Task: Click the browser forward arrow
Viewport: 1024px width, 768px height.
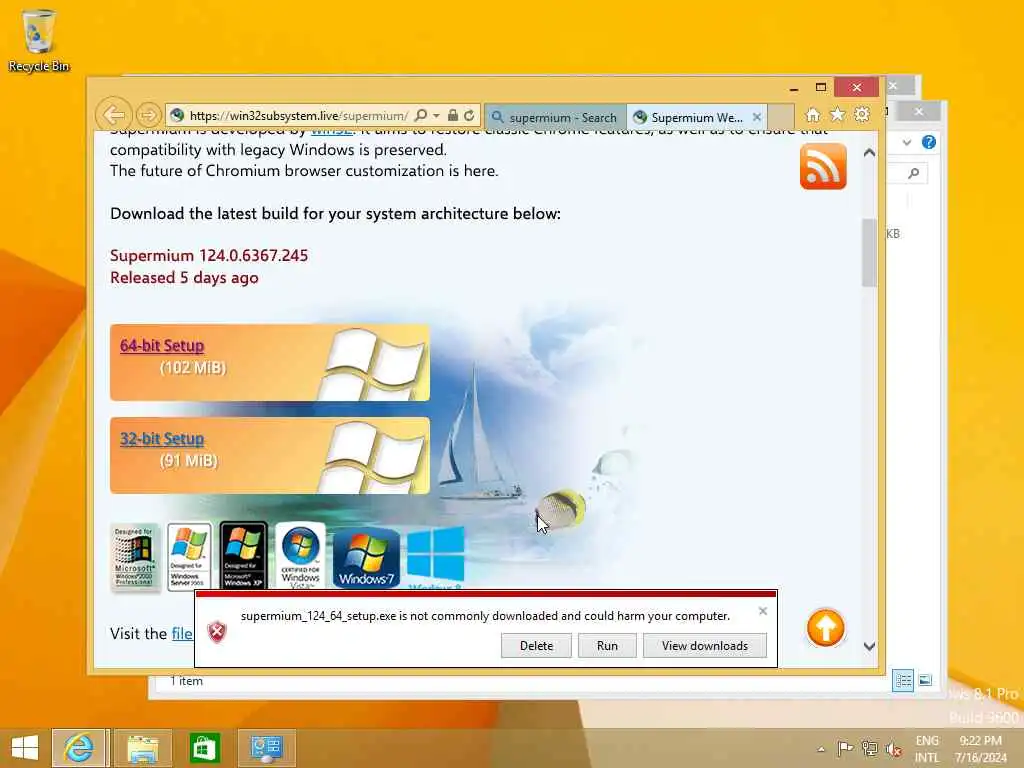Action: click(x=148, y=116)
